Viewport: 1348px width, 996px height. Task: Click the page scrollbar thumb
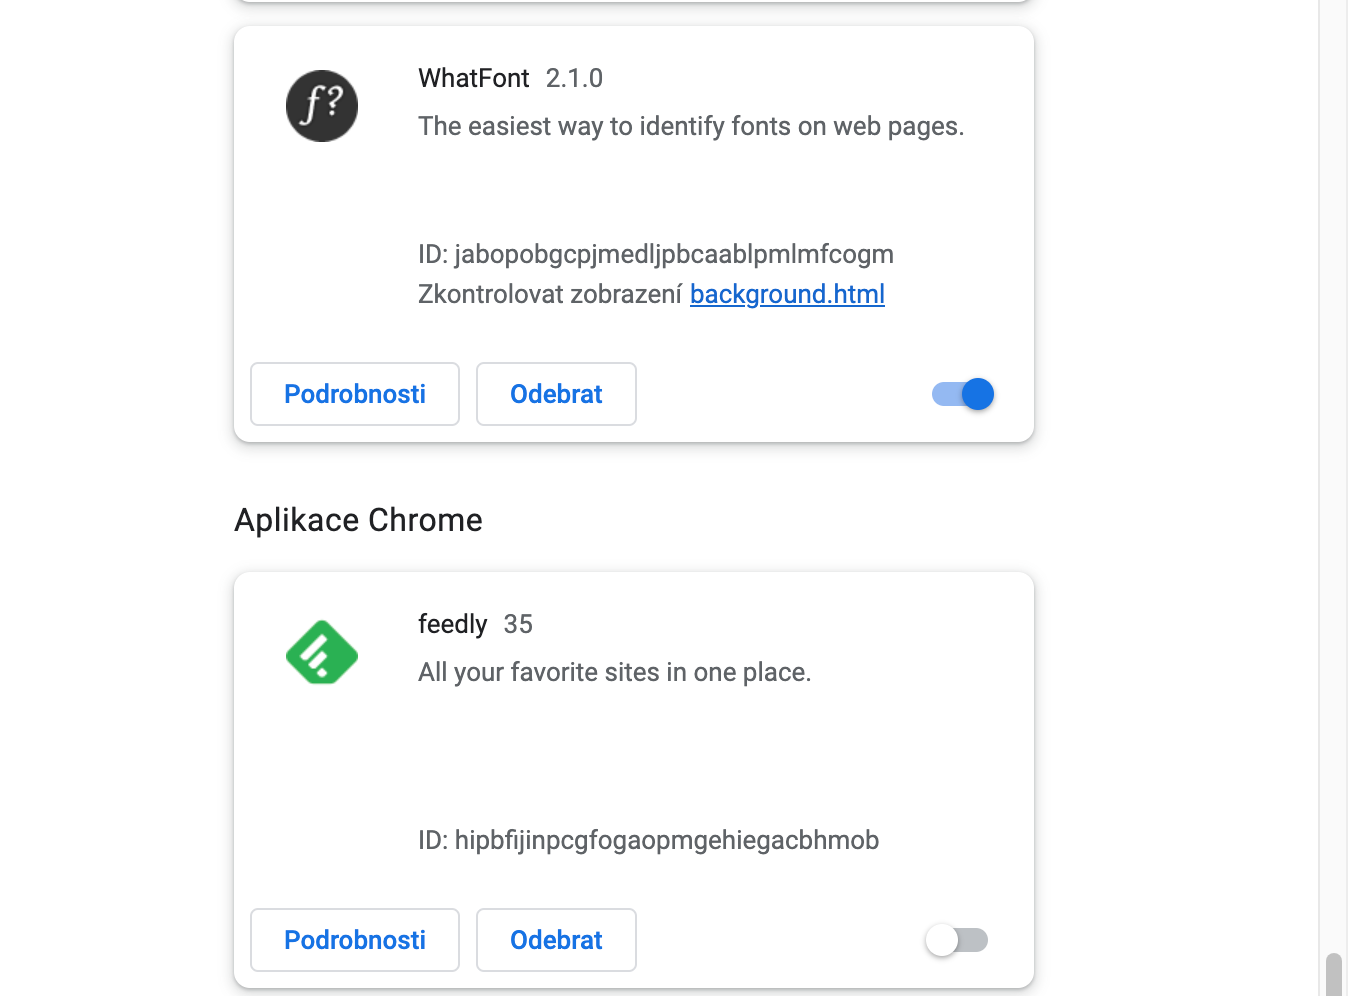point(1333,975)
